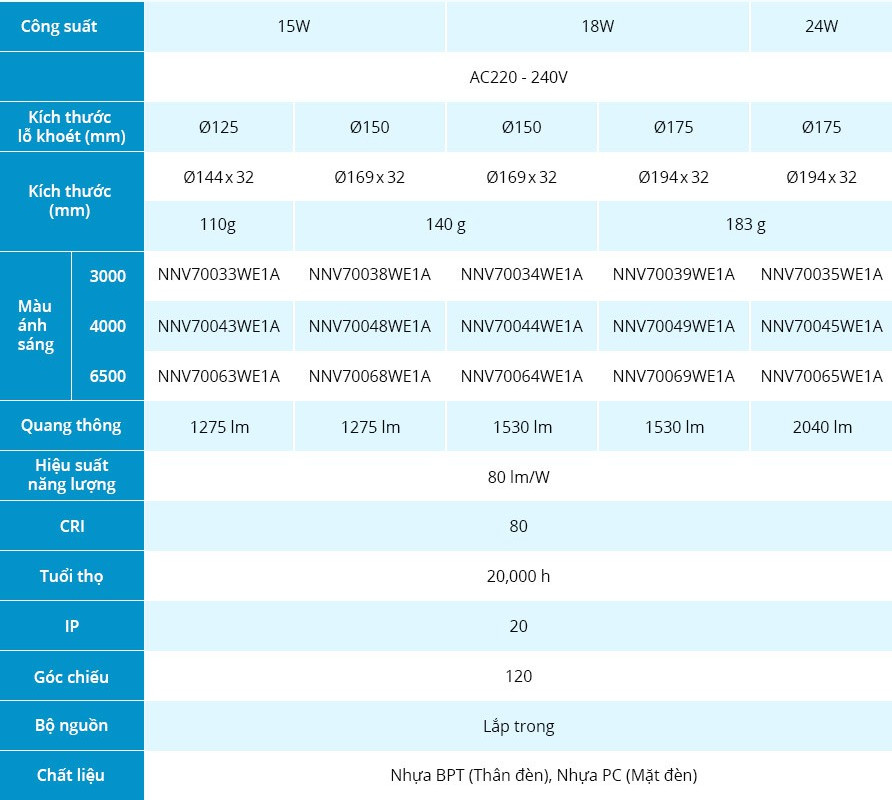Select the 110g weight cell
Screen dimensions: 892x800
218,225
